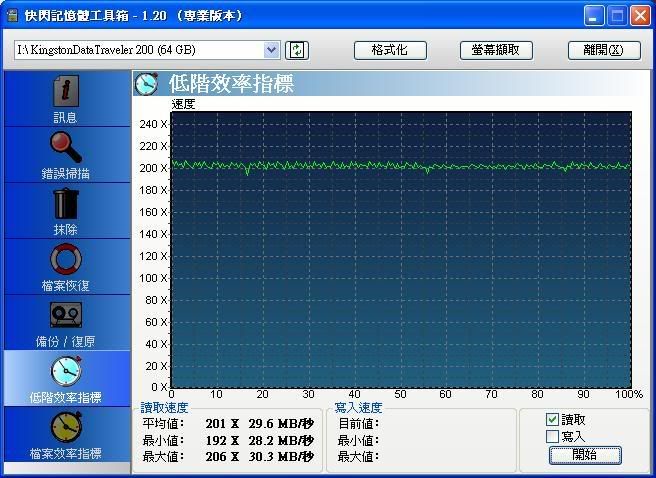Uncheck the 讀取 read checkbox
Viewport: 656px width, 478px height.
pyautogui.click(x=552, y=419)
